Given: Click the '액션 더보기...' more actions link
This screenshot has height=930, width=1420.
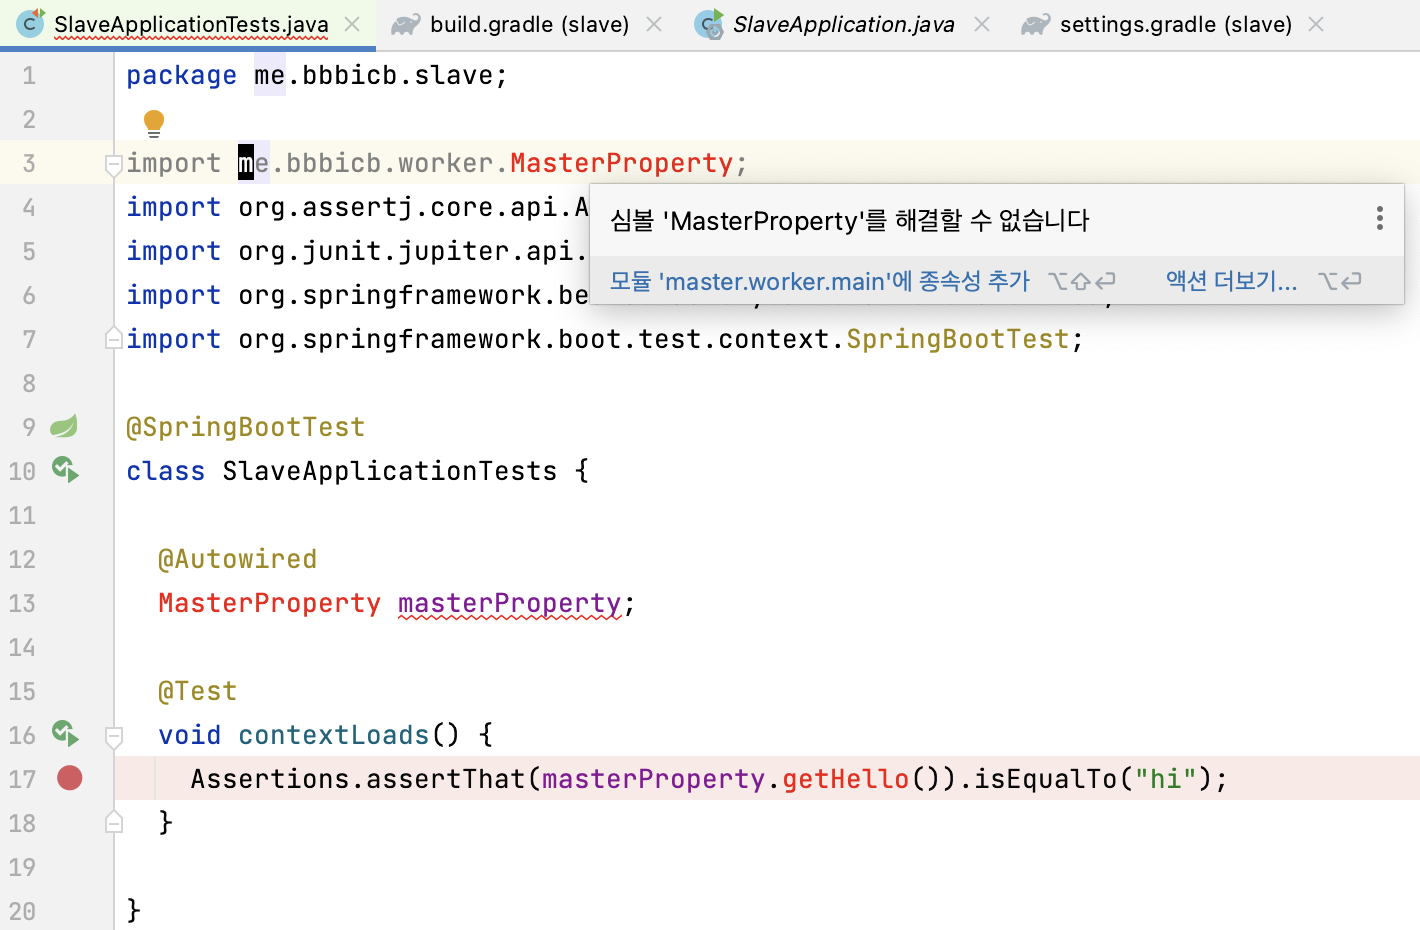Looking at the screenshot, I should point(1231,281).
